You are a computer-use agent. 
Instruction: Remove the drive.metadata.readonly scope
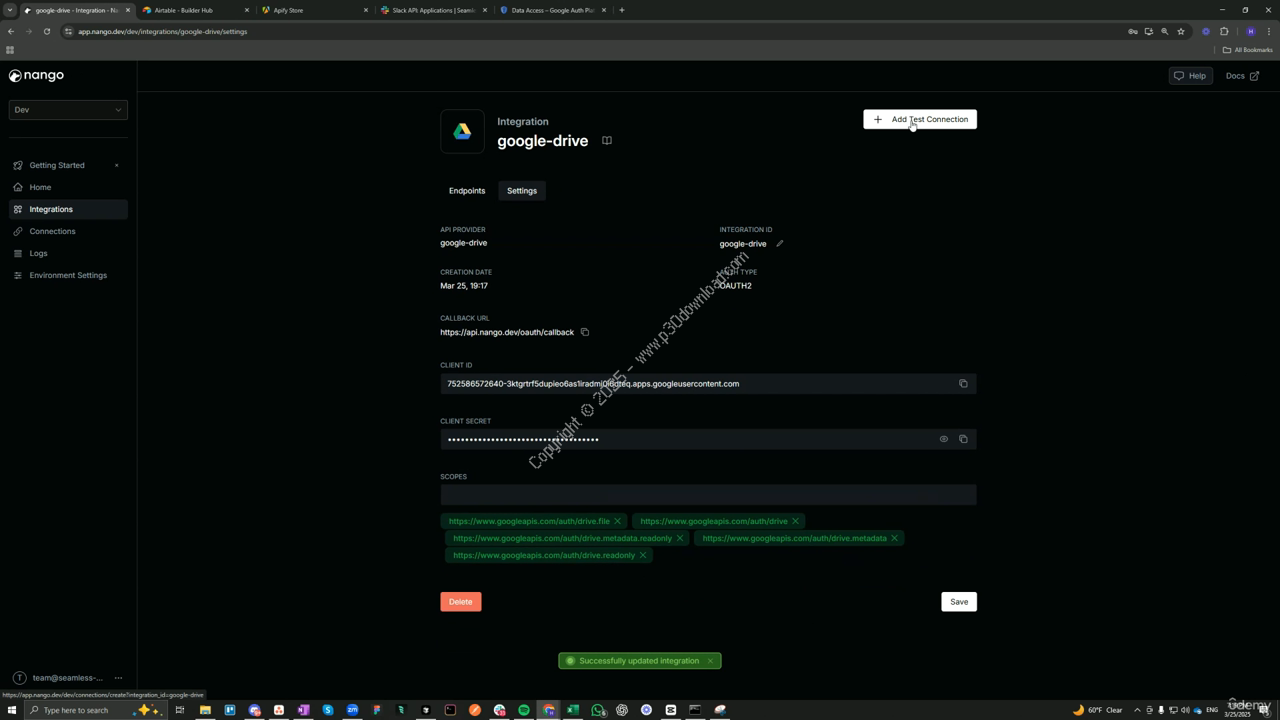click(680, 538)
